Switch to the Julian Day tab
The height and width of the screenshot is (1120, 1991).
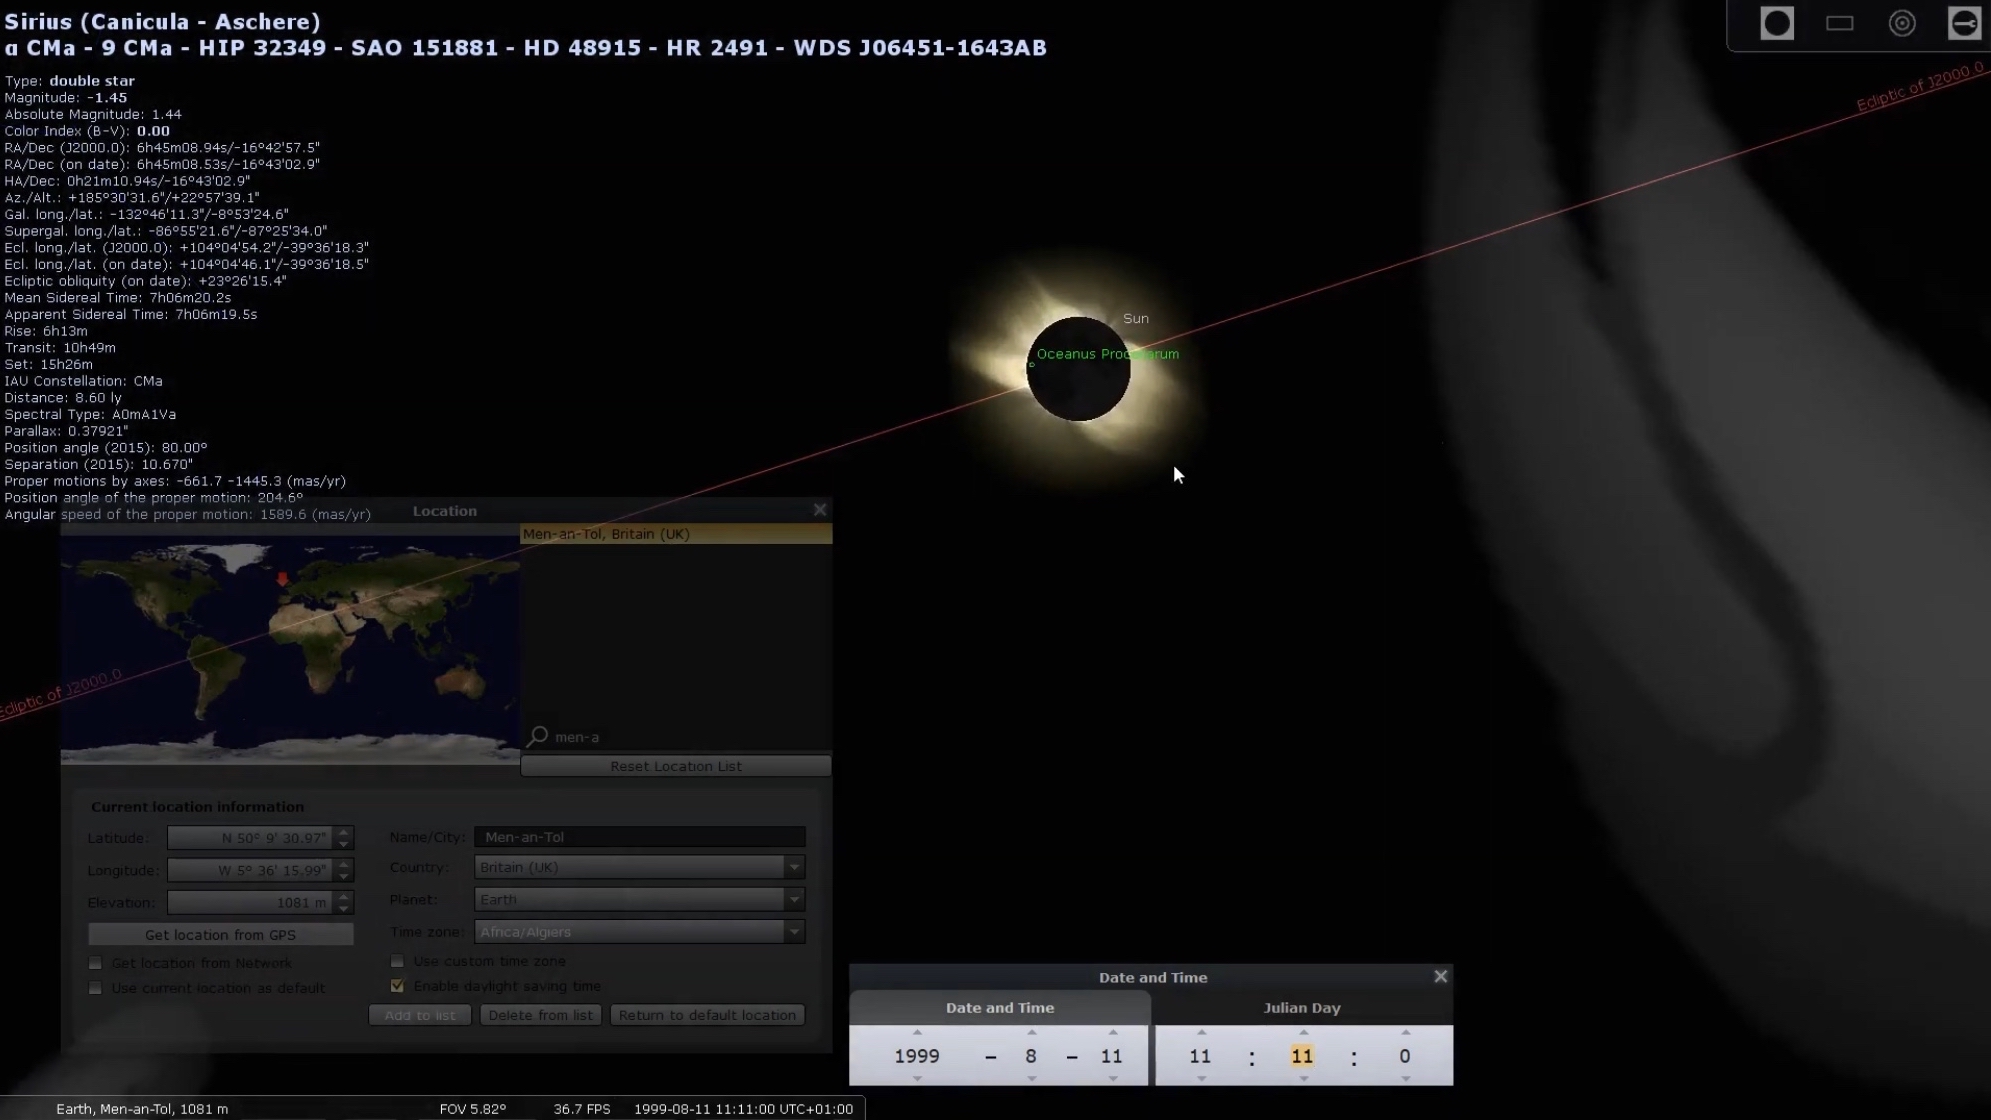pyautogui.click(x=1302, y=1008)
